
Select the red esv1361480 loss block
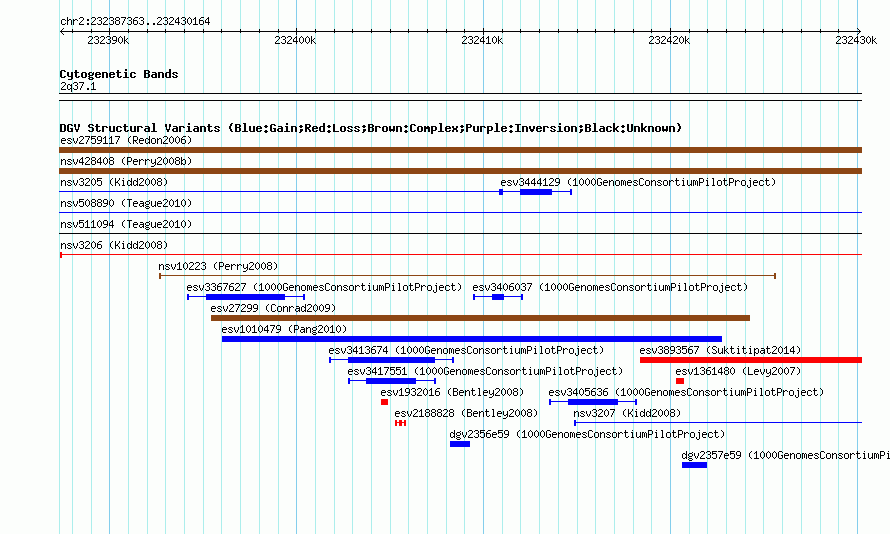(680, 381)
